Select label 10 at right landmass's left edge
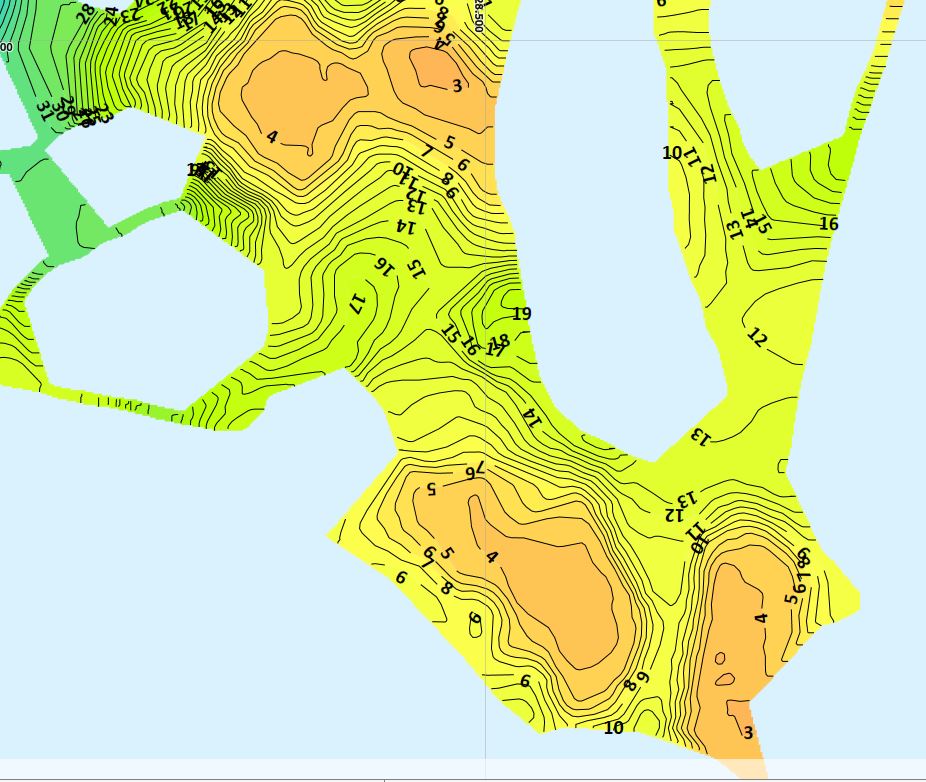Screen dimensions: 926x782 pyautogui.click(x=672, y=153)
